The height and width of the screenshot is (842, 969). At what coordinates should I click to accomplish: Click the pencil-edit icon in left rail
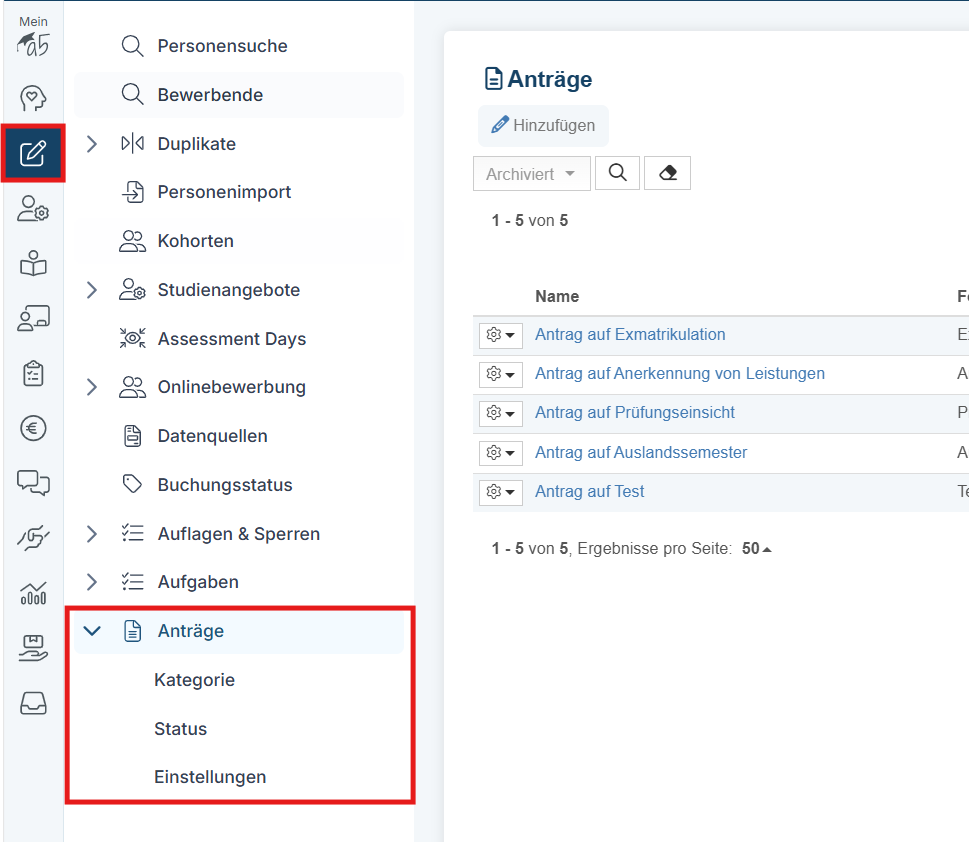point(33,153)
